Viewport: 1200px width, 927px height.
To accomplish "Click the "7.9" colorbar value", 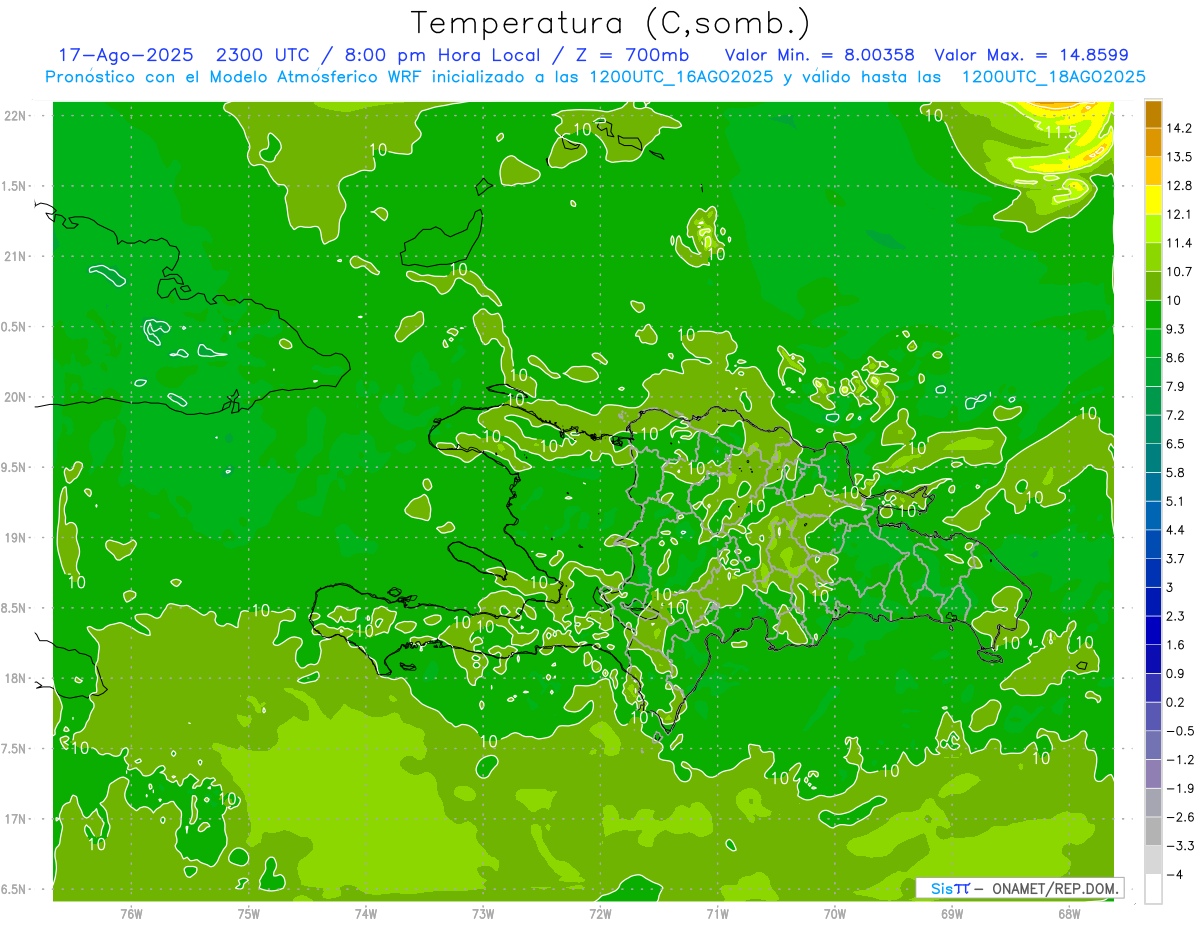I will coord(1176,386).
